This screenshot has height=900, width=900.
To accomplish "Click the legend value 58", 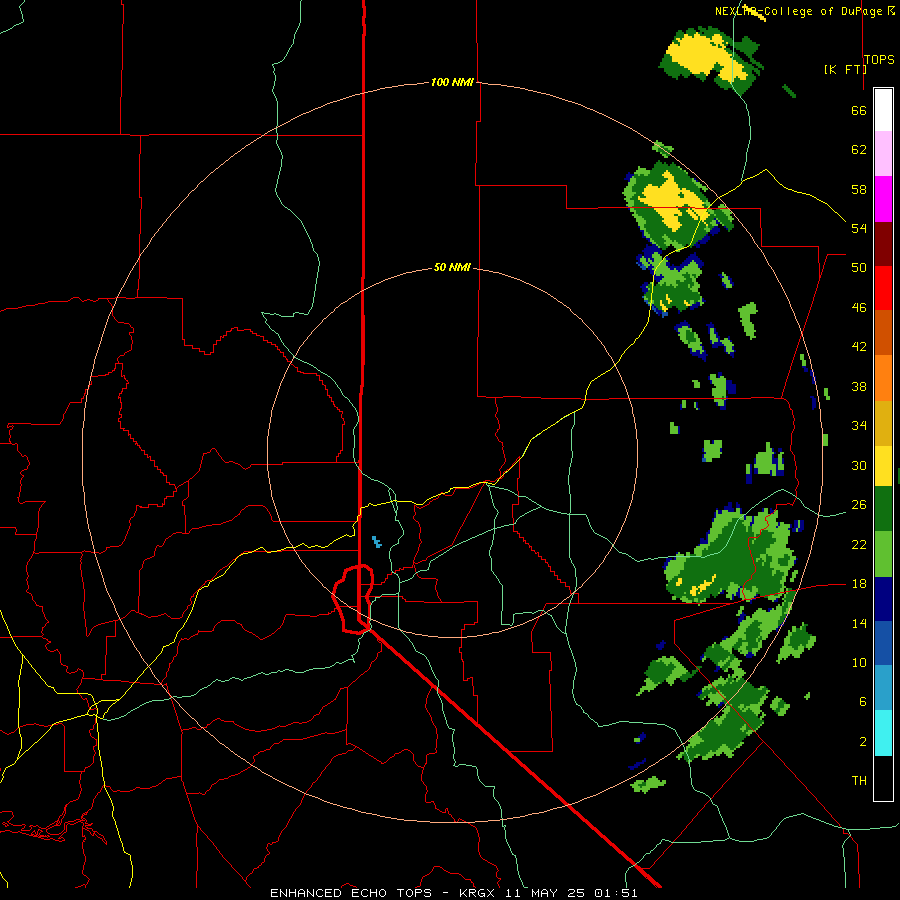I will click(859, 189).
